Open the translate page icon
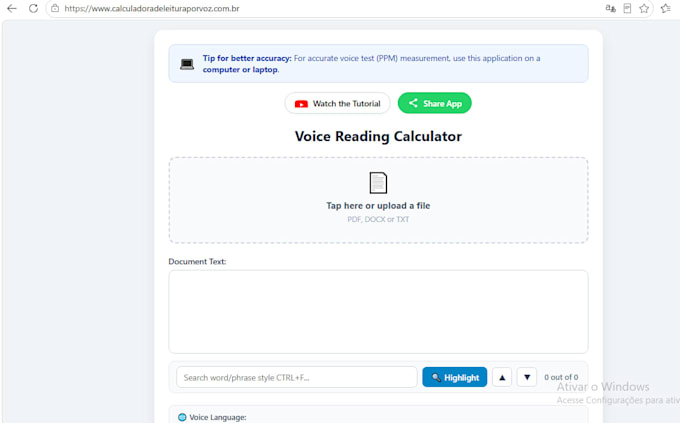680x423 pixels. click(x=611, y=8)
